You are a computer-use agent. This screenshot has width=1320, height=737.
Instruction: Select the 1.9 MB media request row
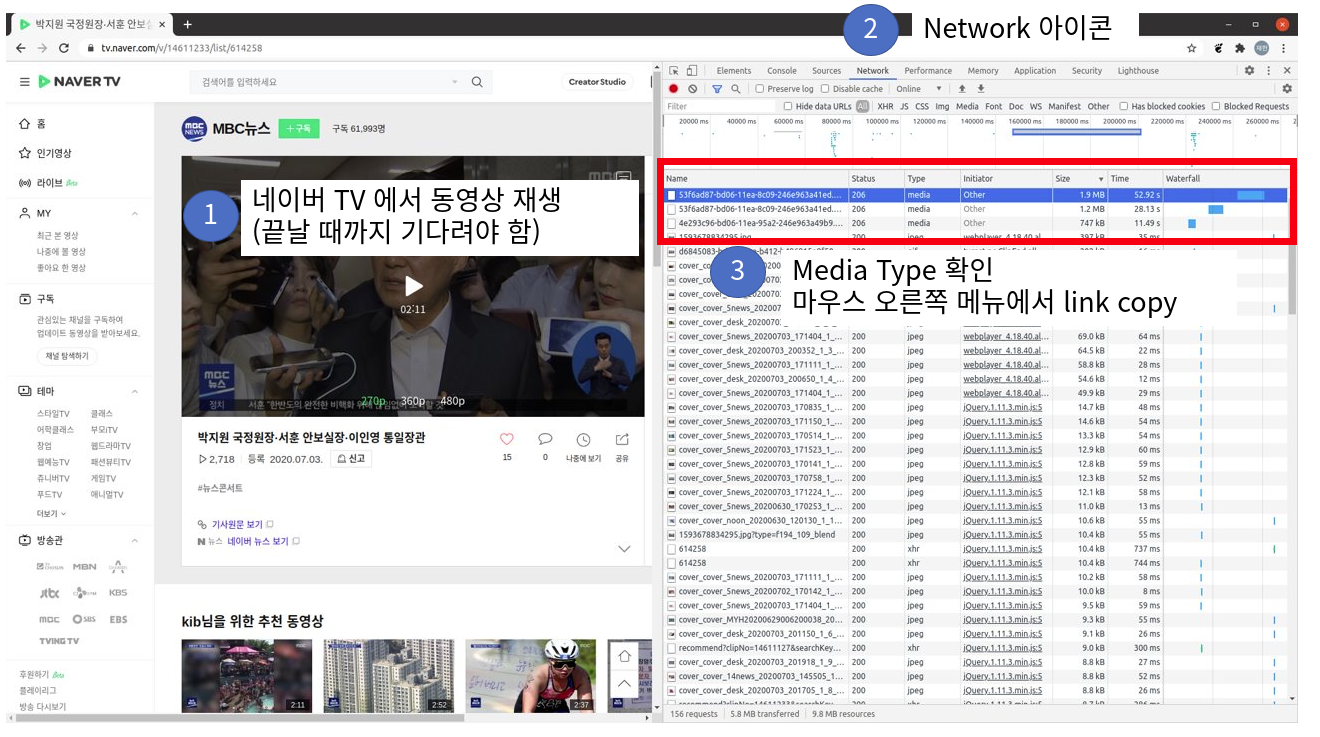tap(976, 195)
